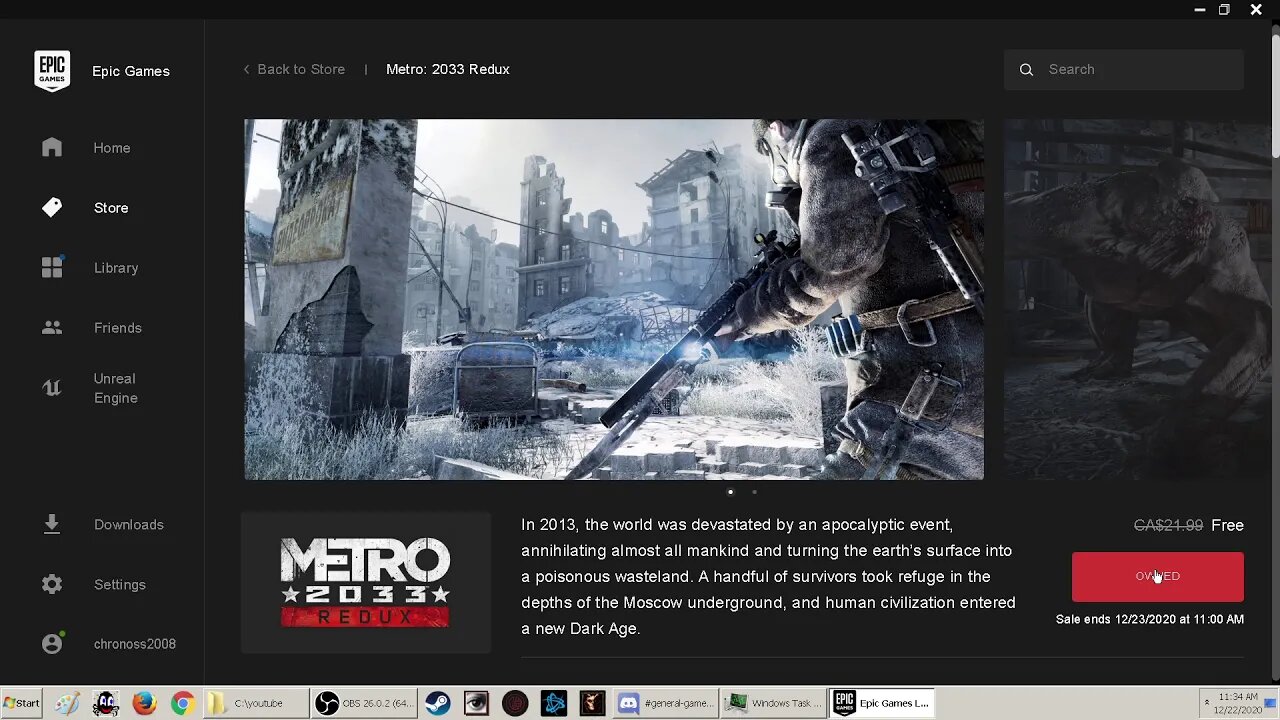Screen dimensions: 1280x720
Task: Open the dark skull game taskbar icon
Action: (x=592, y=703)
